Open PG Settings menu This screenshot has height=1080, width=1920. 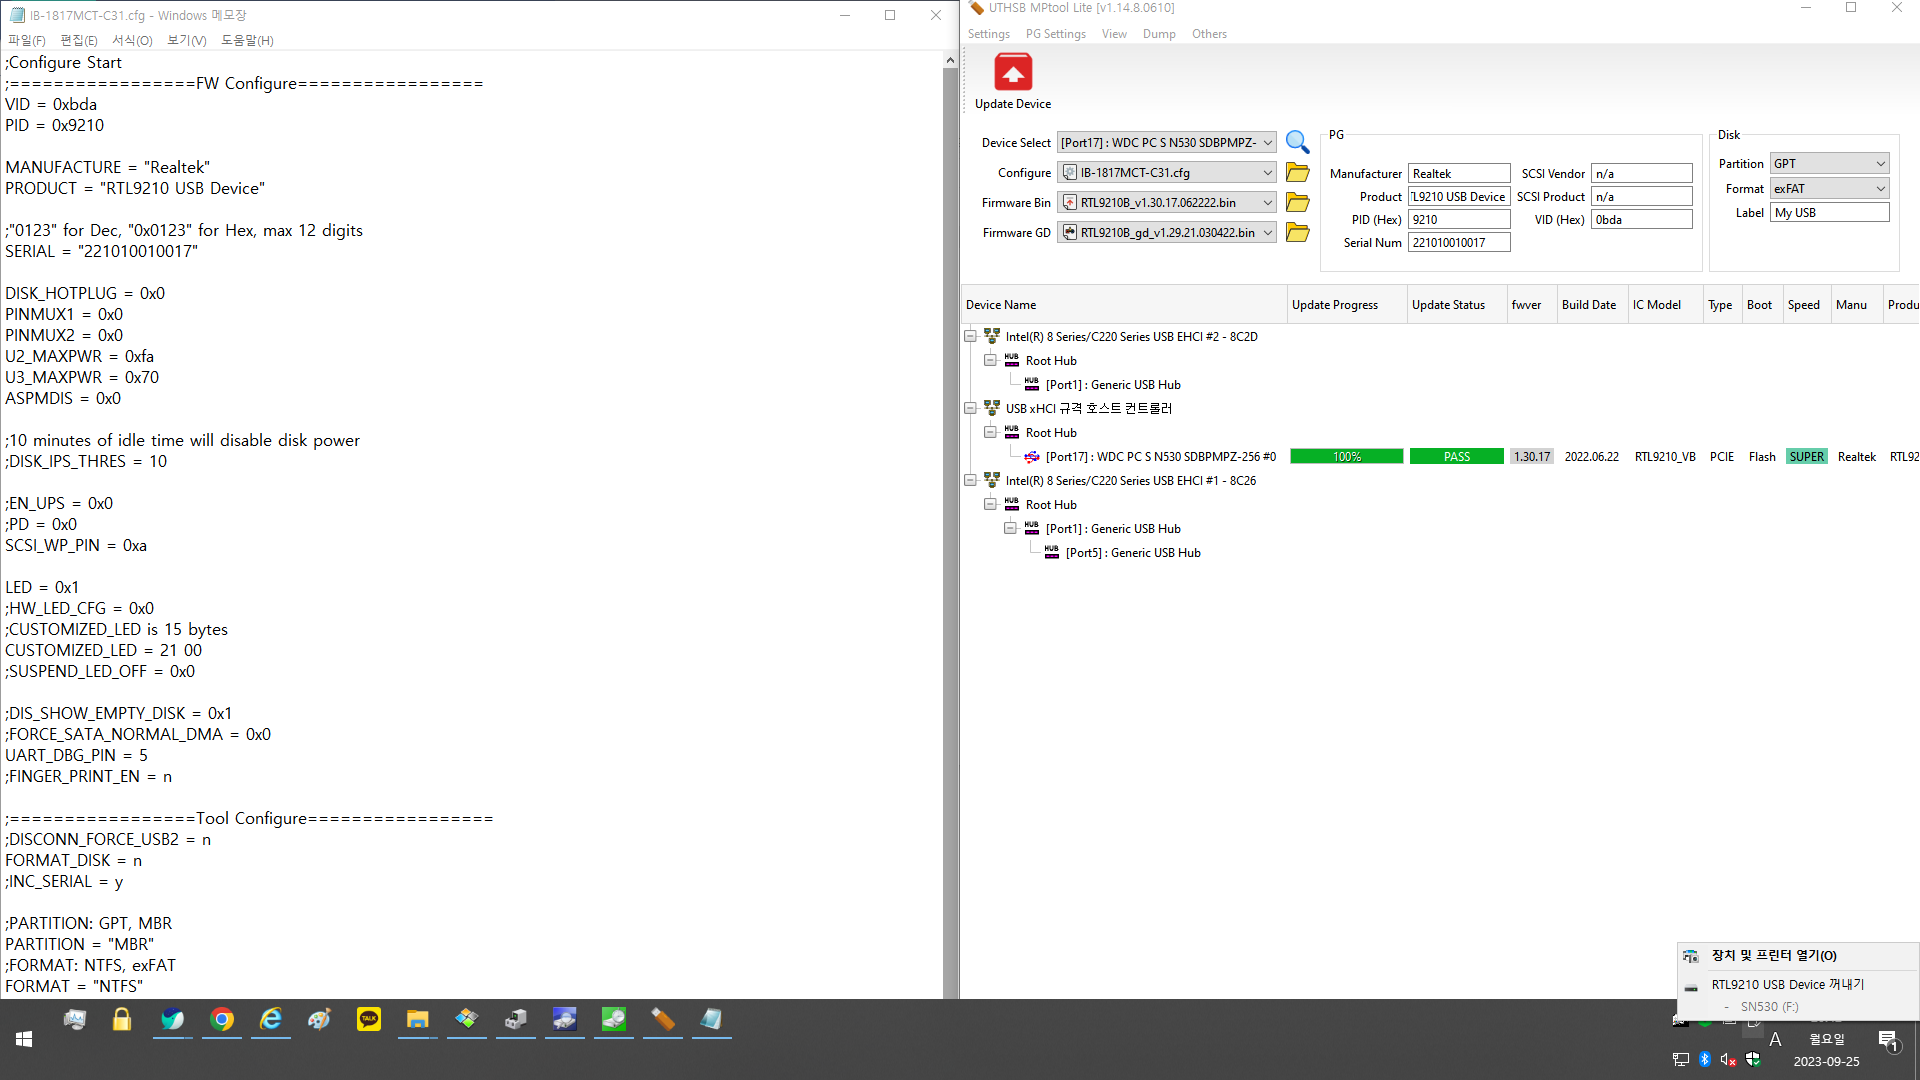pos(1055,34)
